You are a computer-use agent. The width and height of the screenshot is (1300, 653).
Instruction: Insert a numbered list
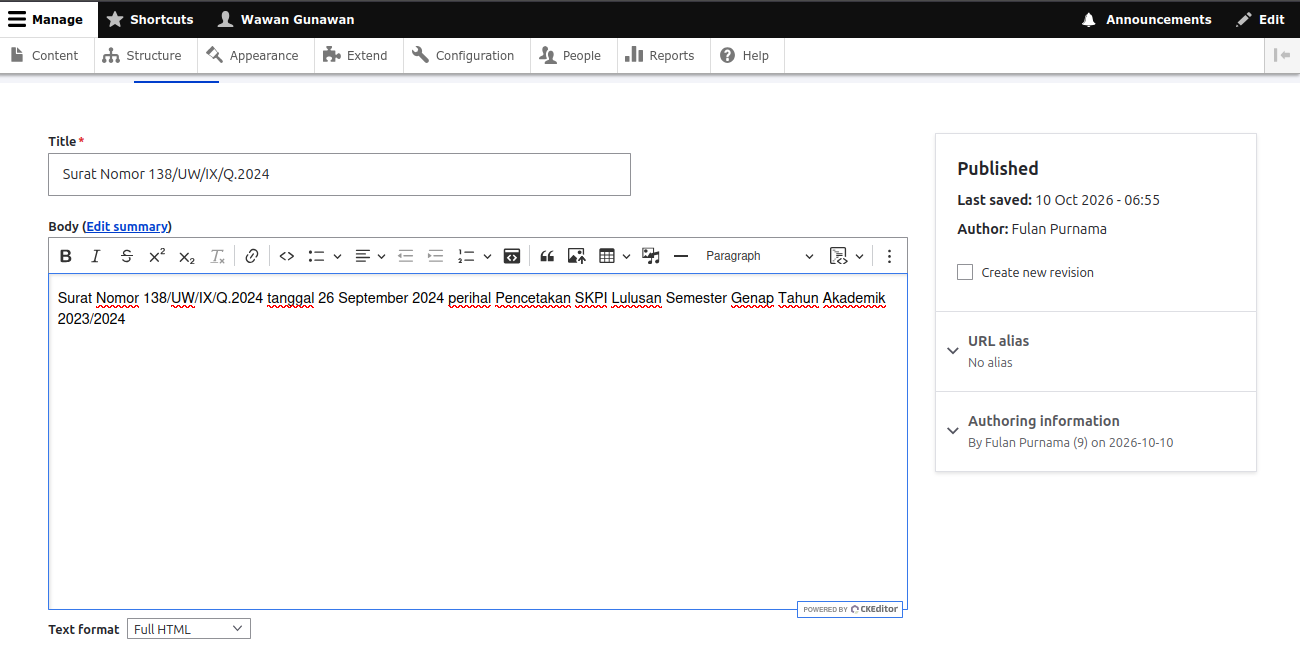465,256
